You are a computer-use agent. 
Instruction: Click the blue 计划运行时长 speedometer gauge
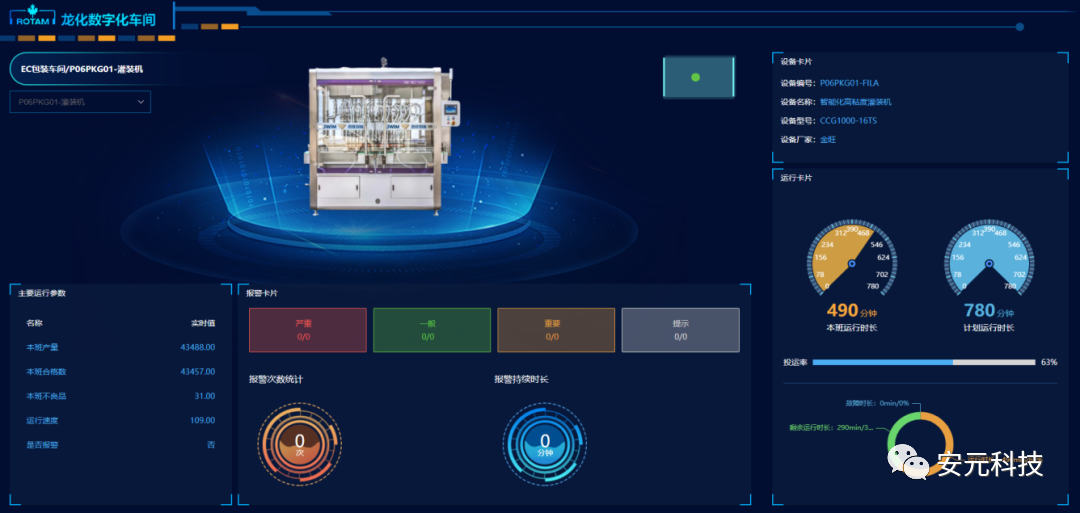coord(987,262)
